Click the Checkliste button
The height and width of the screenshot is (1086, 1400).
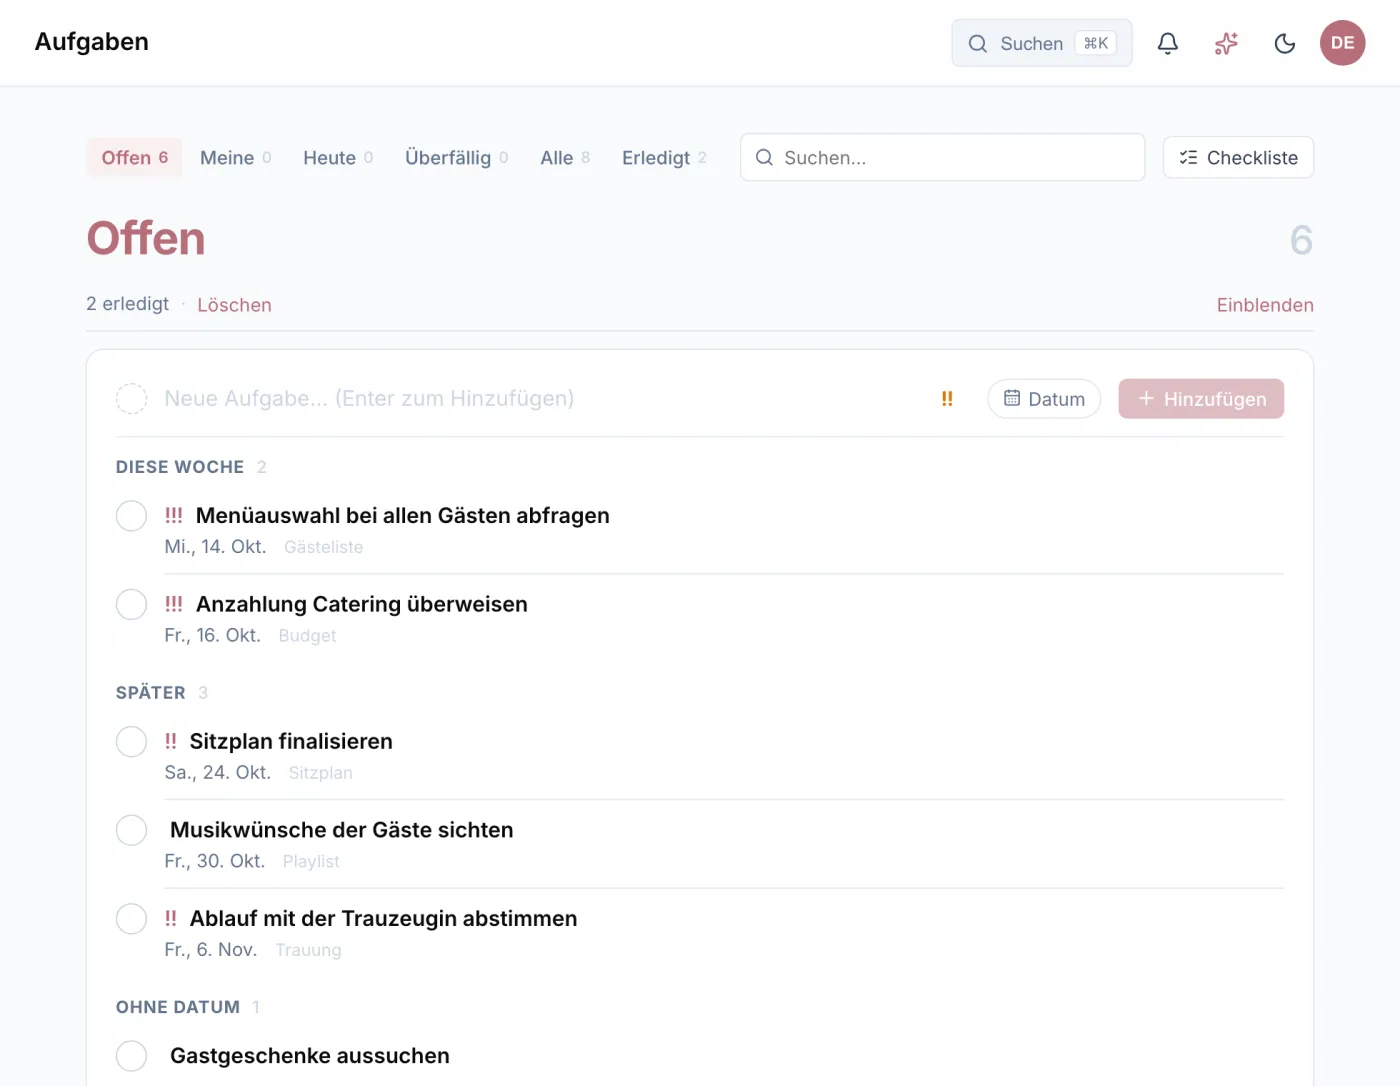point(1238,158)
